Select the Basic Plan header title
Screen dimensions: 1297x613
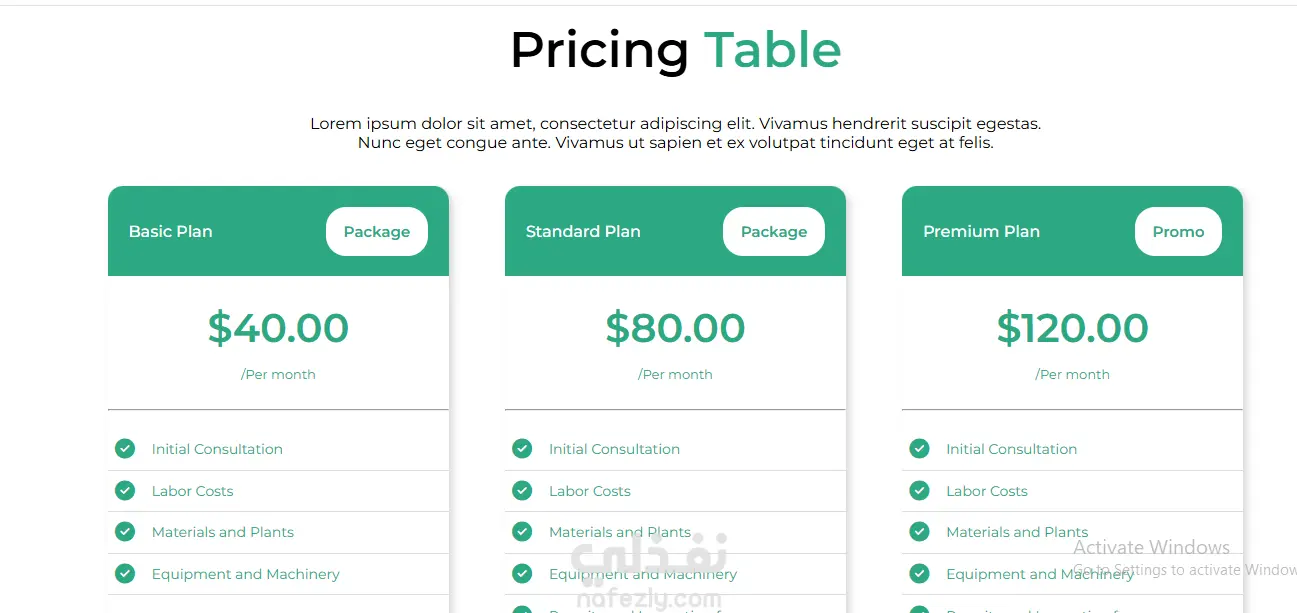(x=171, y=232)
